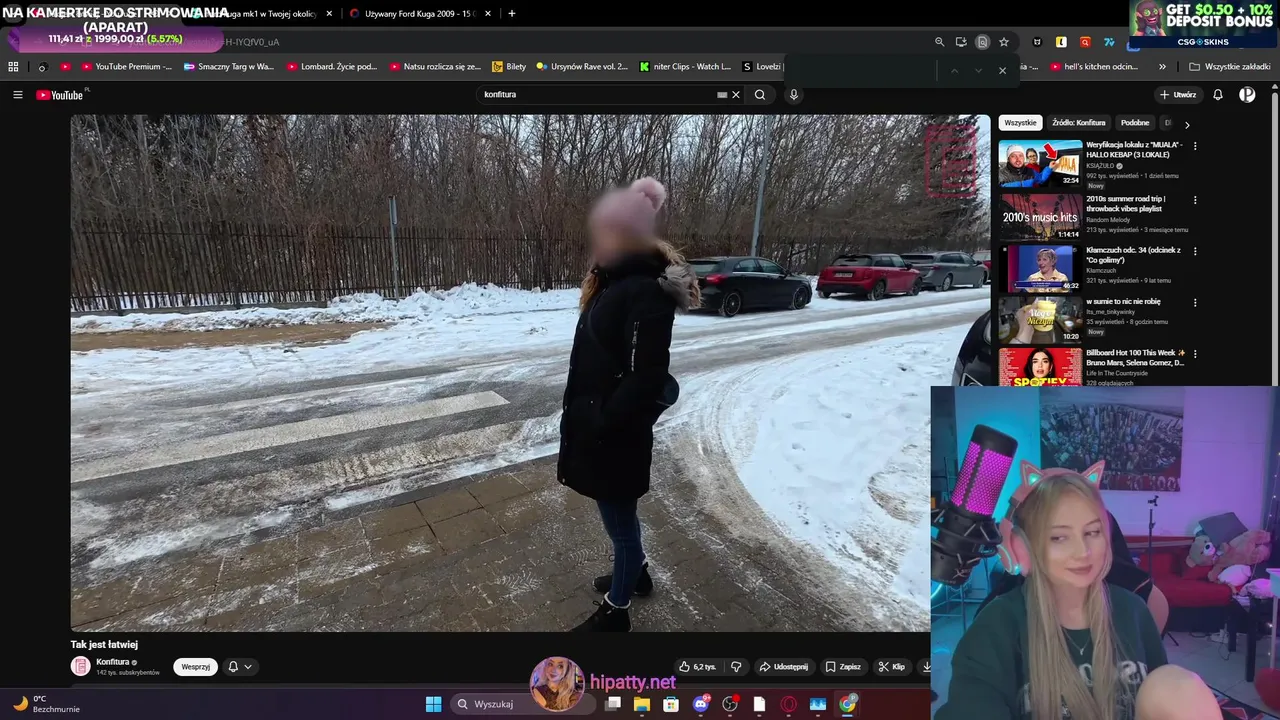The height and width of the screenshot is (720, 1280).
Task: Open the YouTube guide hamburger menu
Action: 18,95
